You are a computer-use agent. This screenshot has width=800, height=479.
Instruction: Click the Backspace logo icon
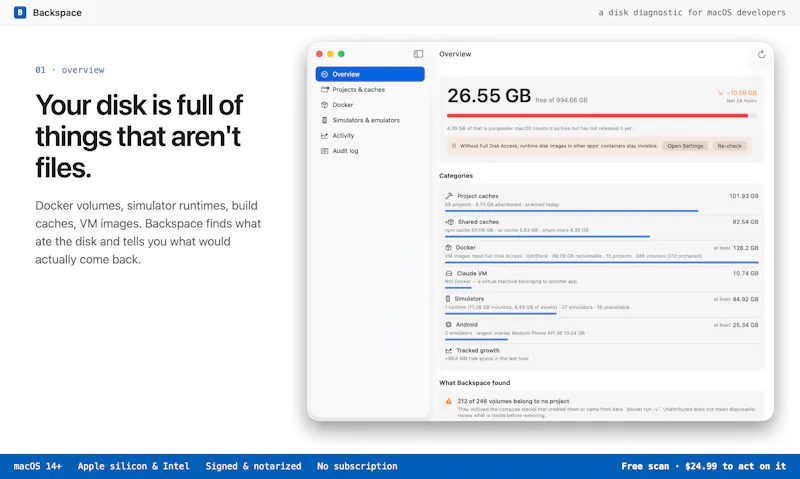20,12
